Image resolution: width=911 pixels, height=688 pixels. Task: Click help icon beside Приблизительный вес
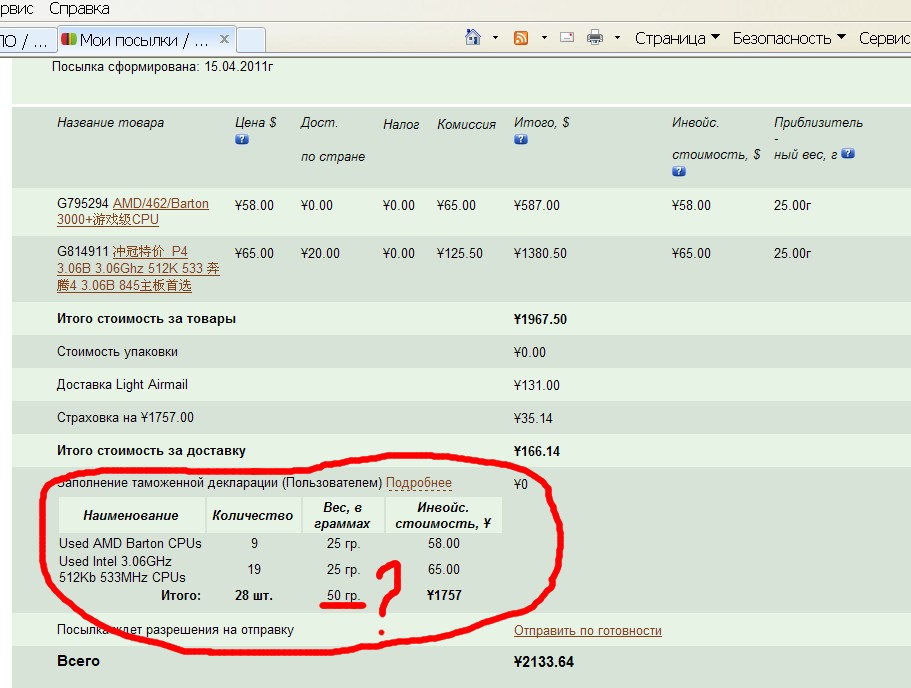coord(848,153)
